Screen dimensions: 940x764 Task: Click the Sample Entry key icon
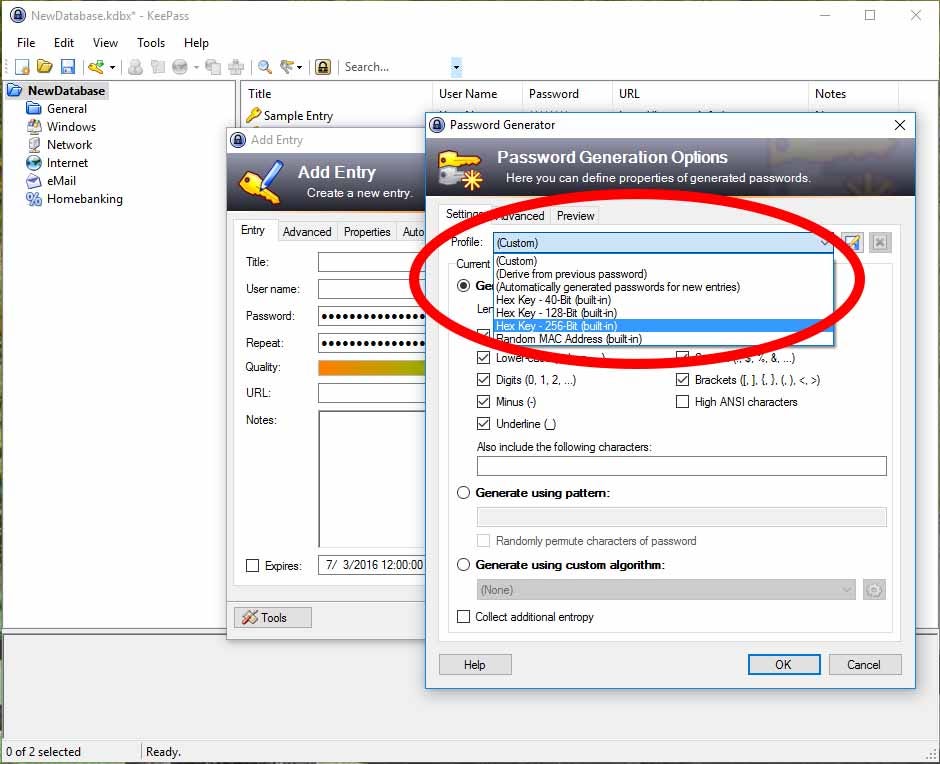tap(254, 115)
